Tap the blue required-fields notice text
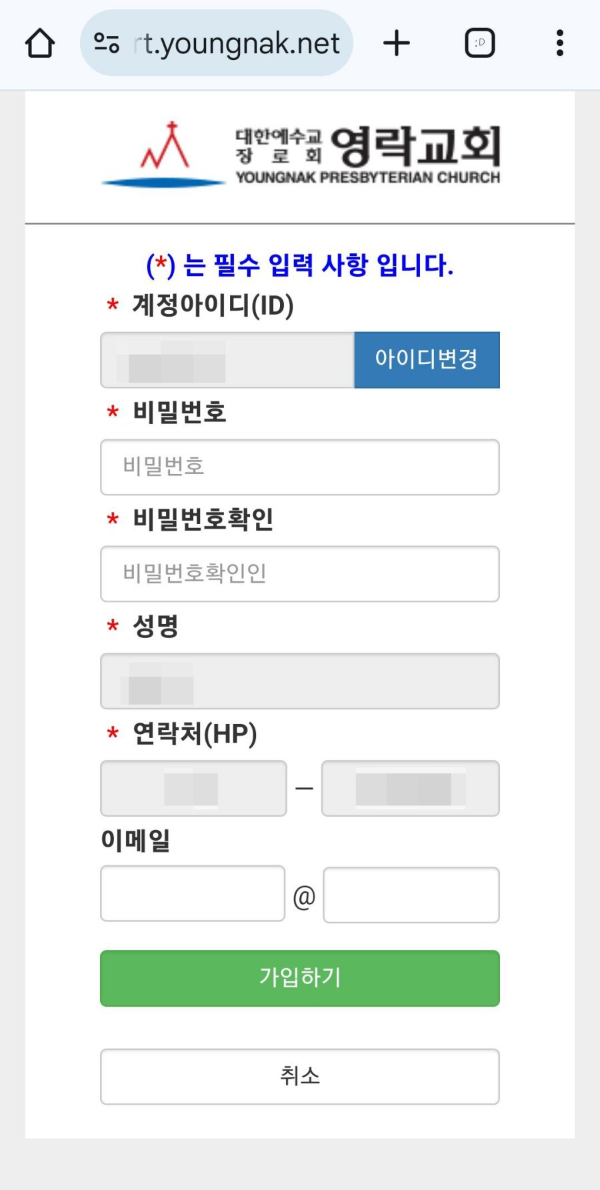600x1190 pixels. click(x=299, y=261)
